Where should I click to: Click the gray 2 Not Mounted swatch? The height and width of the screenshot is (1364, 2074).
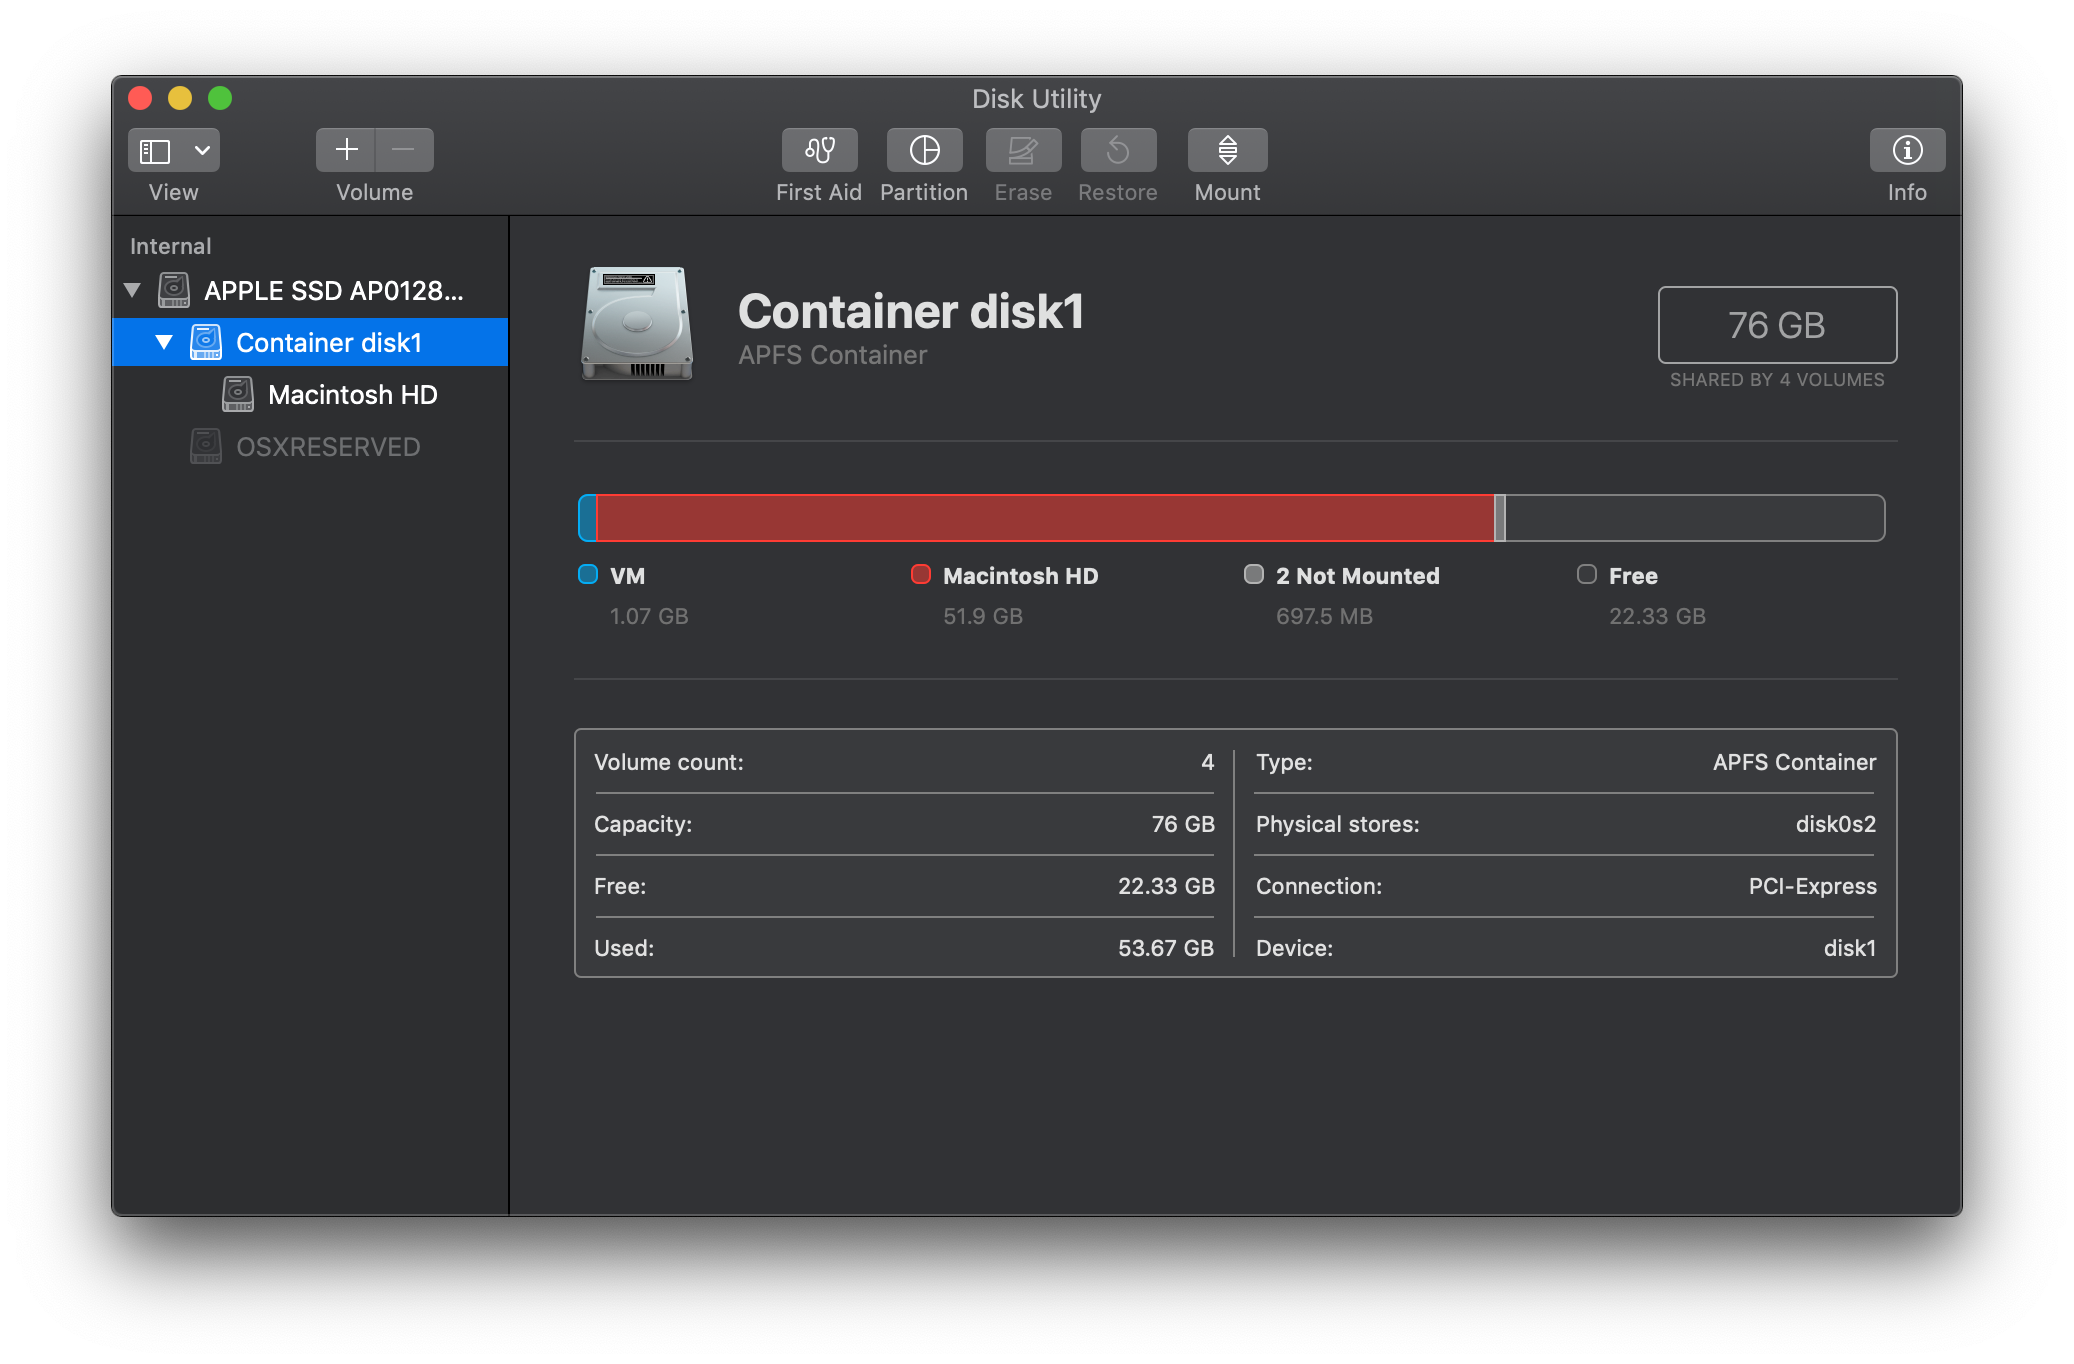click(x=1253, y=574)
